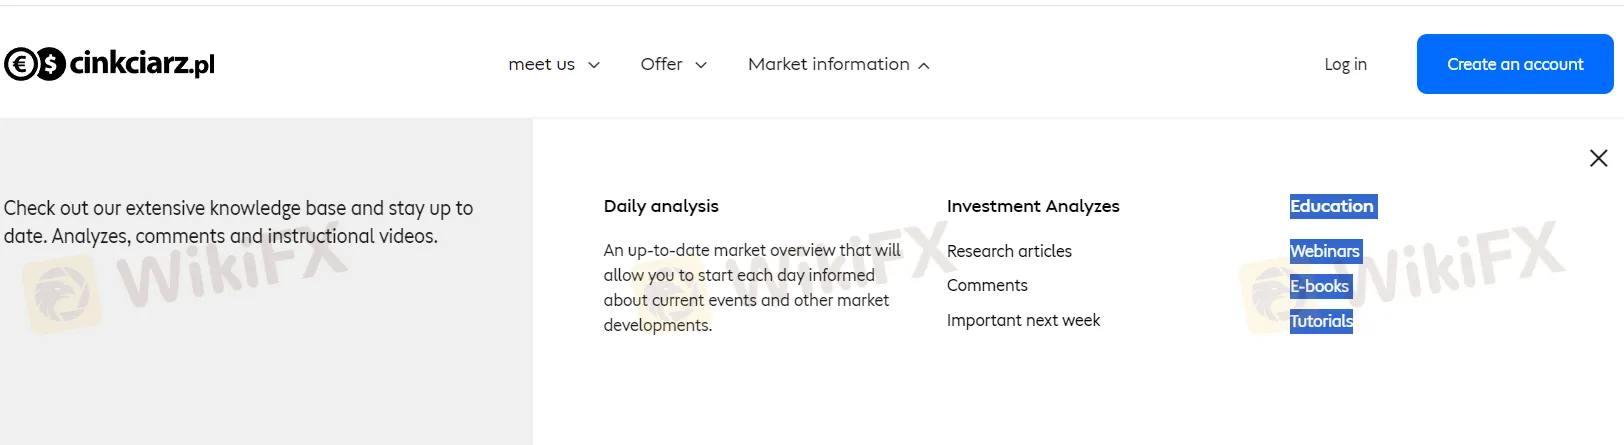This screenshot has height=445, width=1624.
Task: Open the 'Daily analysis' heading link
Action: point(661,206)
